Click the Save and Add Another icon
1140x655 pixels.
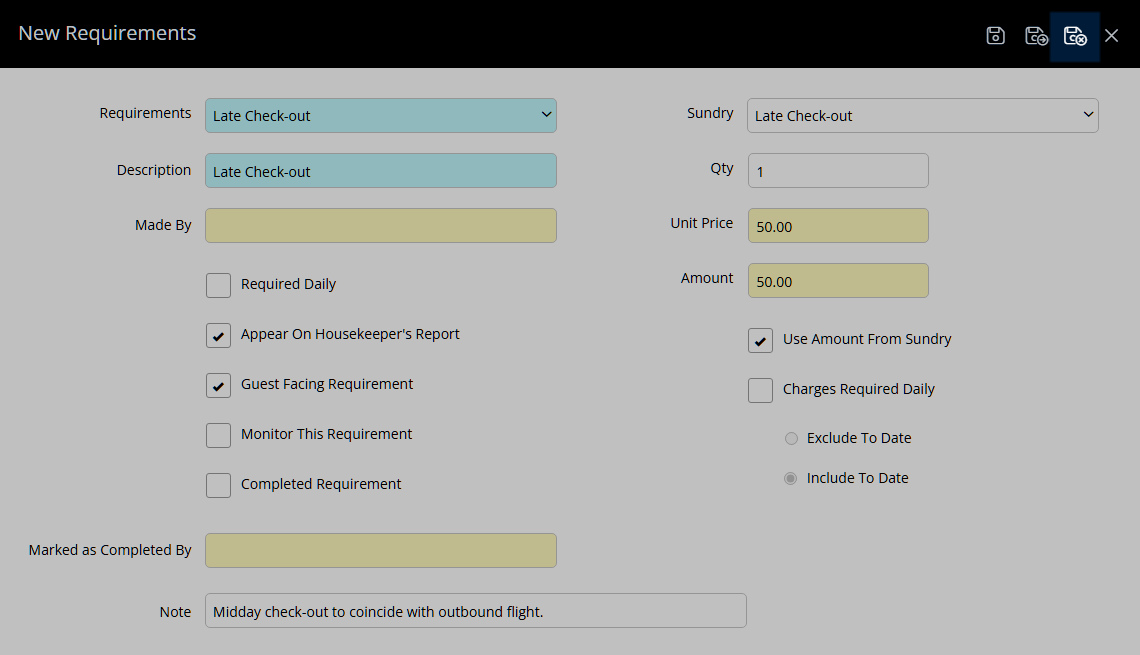point(1036,36)
